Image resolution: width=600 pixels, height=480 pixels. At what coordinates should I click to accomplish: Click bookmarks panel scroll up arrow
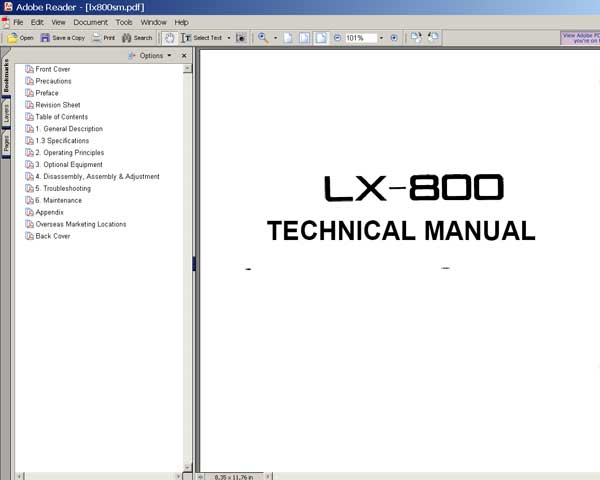[187, 69]
